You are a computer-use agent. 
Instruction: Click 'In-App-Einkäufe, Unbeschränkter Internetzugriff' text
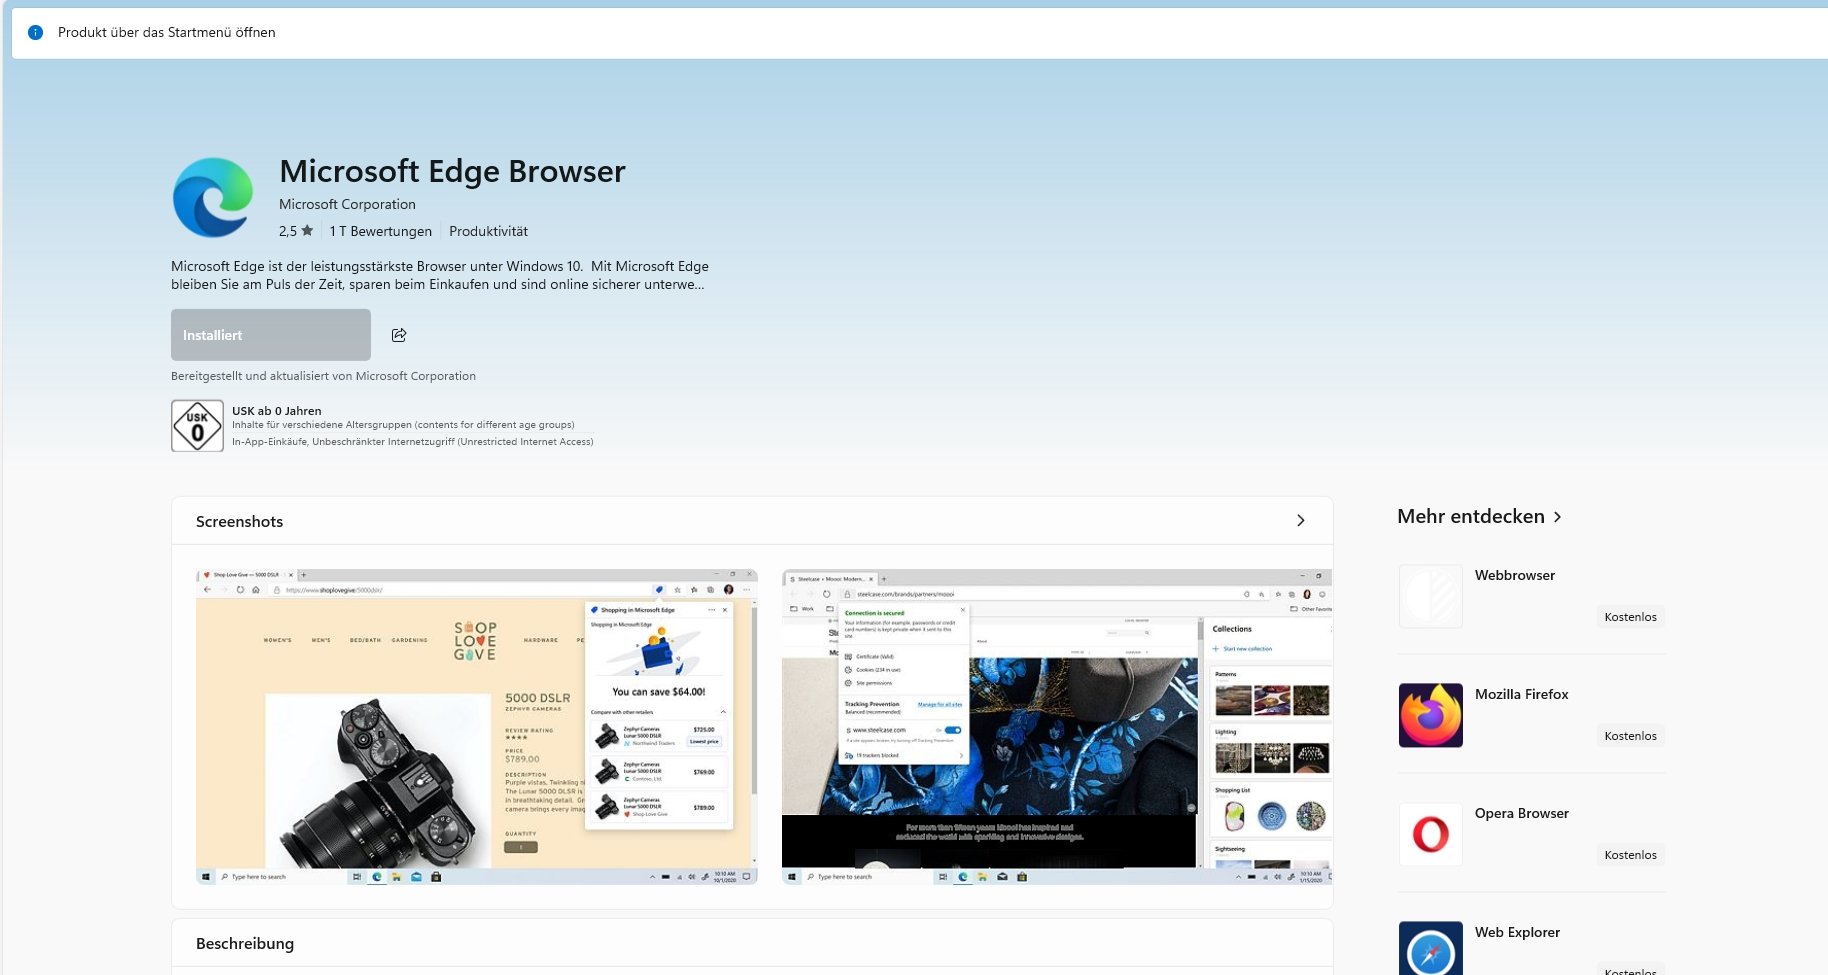413,441
